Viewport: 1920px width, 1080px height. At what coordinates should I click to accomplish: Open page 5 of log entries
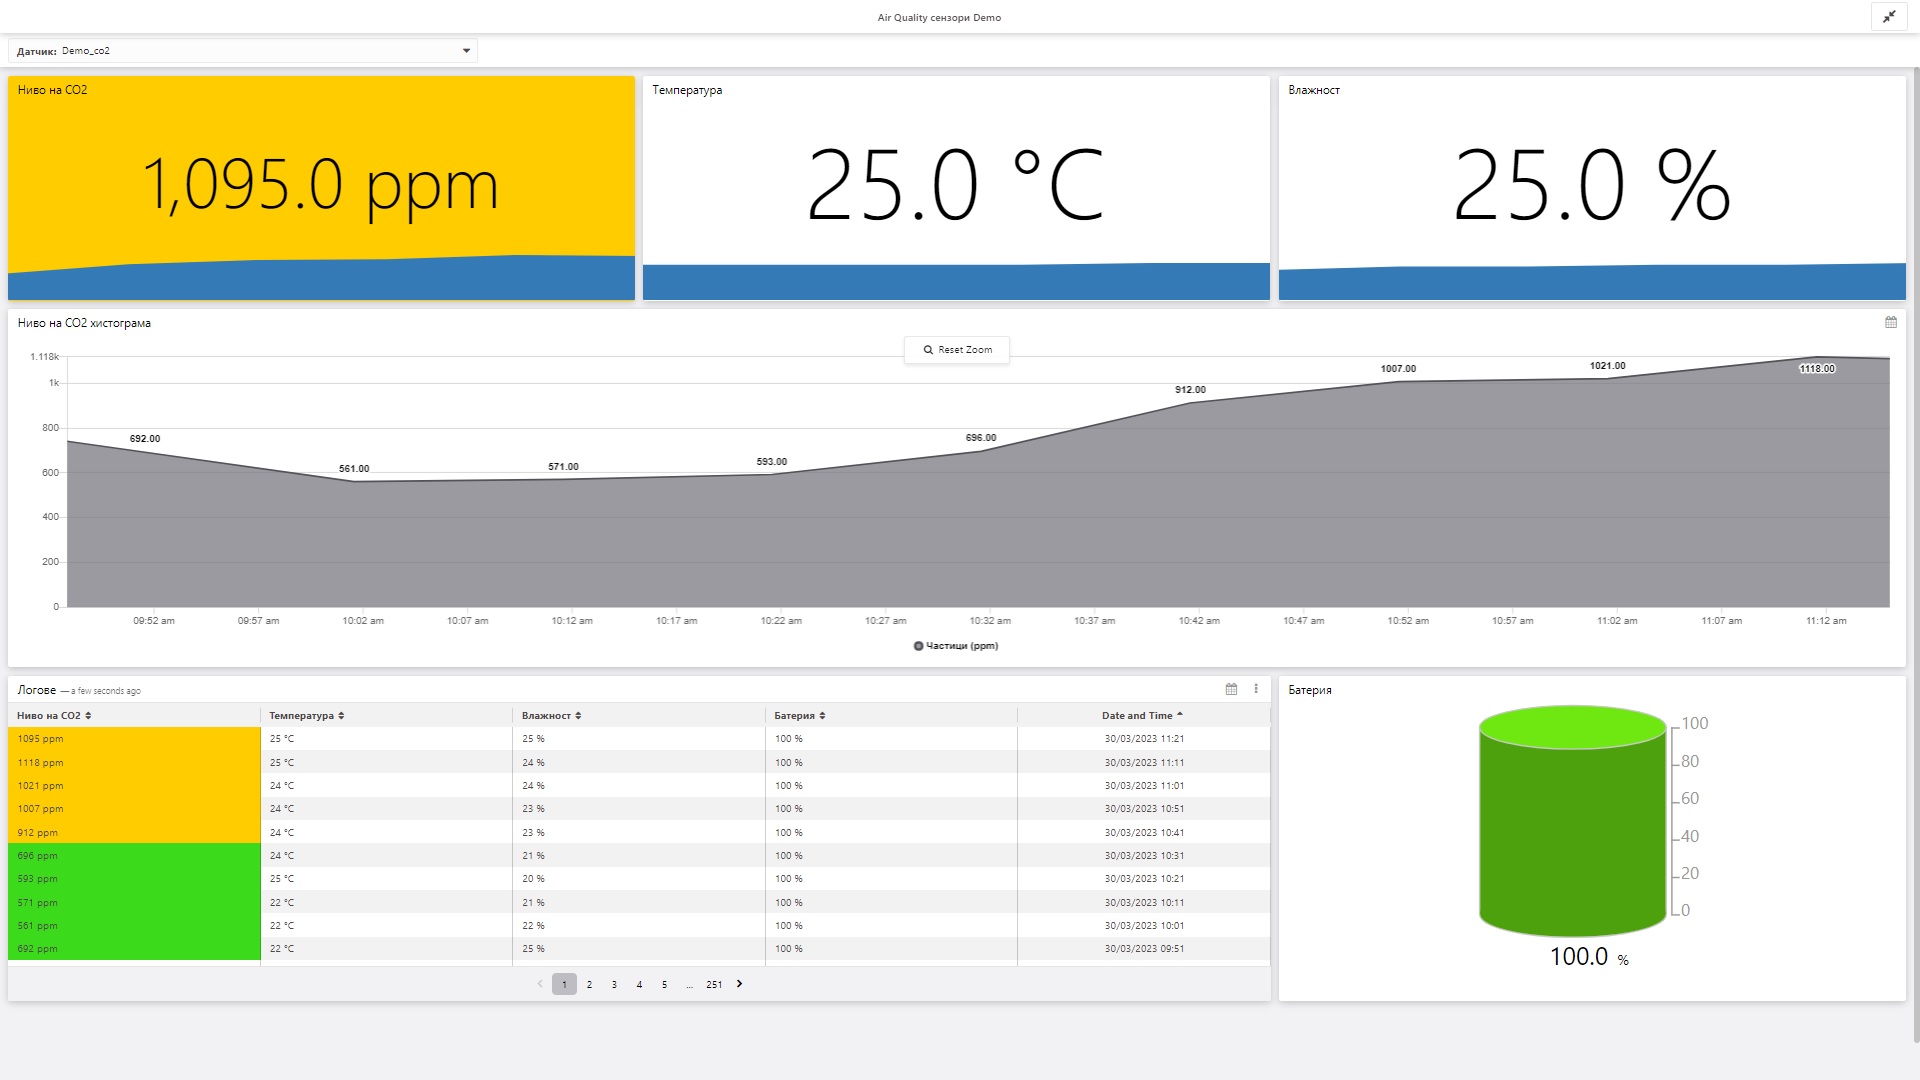pyautogui.click(x=664, y=985)
